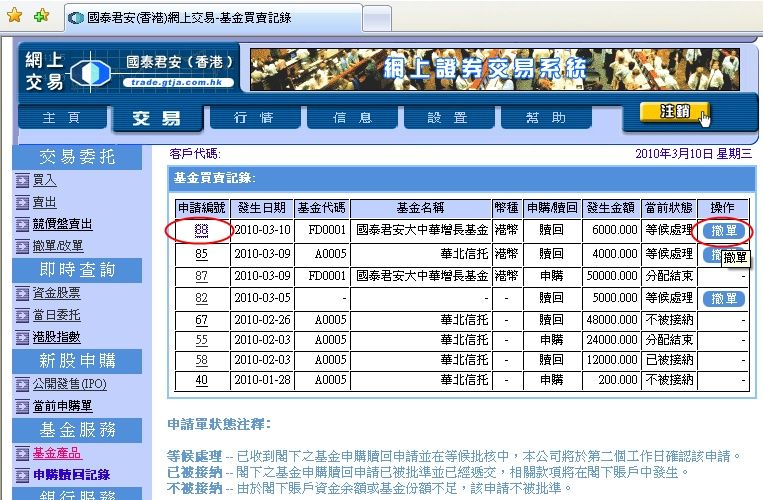The image size is (763, 500).
Task: Open the 幫助 navigation tab
Action: pos(545,117)
